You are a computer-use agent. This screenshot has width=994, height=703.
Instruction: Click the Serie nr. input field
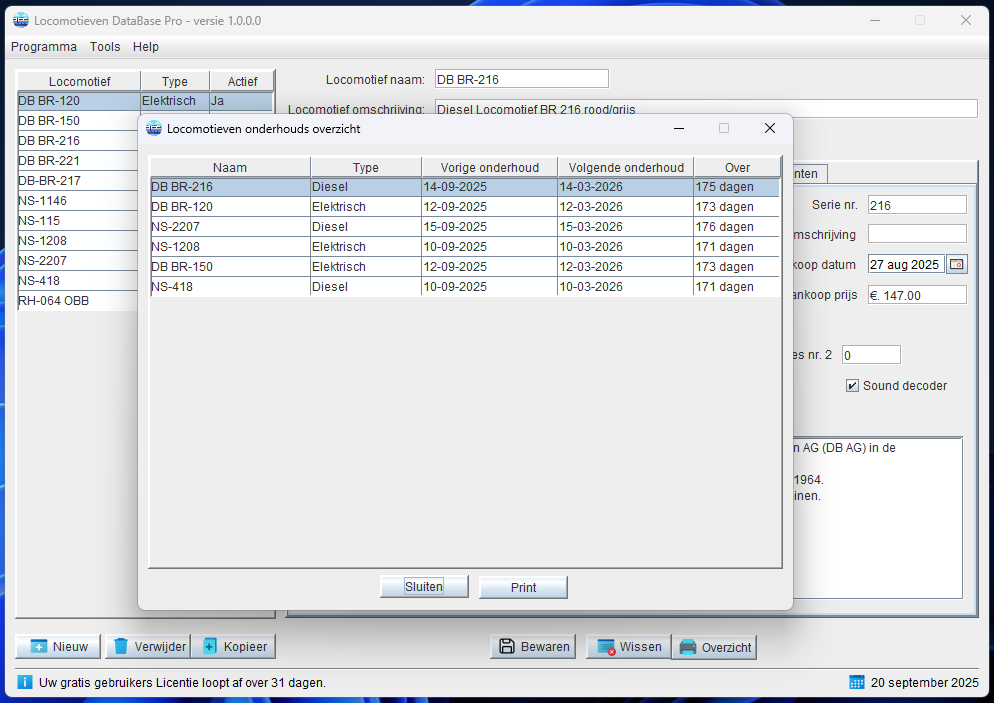click(916, 205)
